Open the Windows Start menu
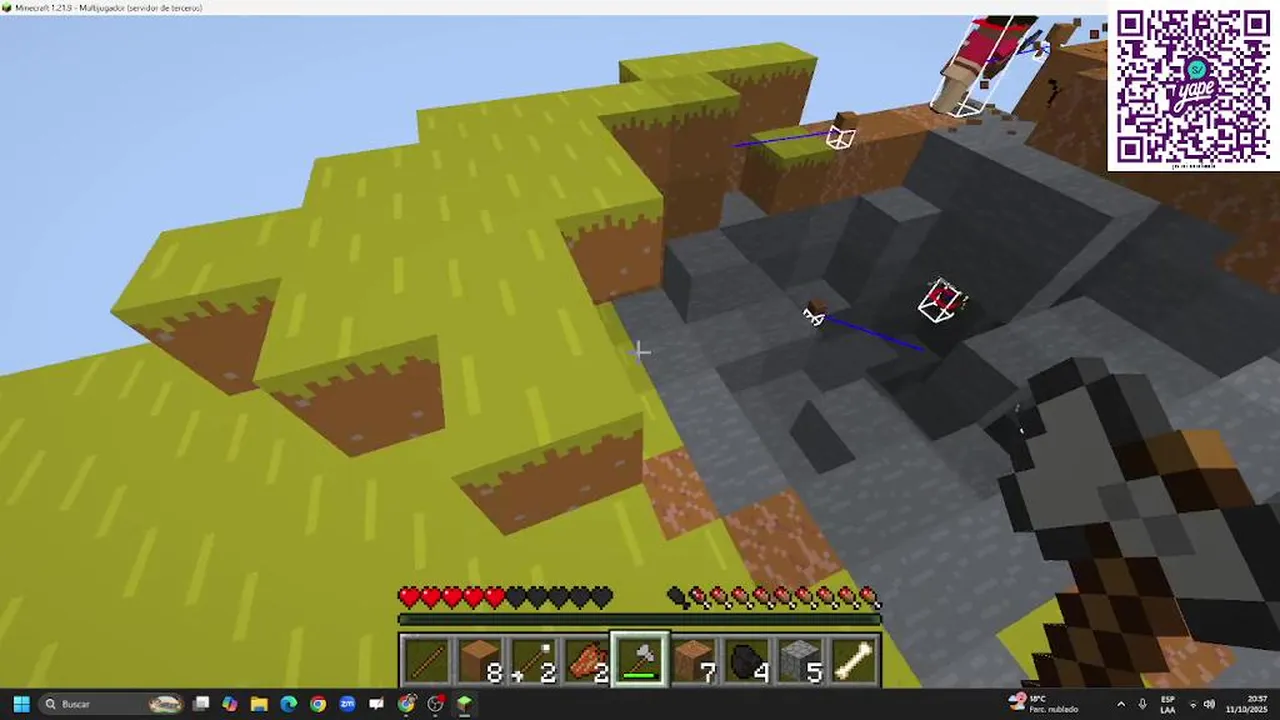The image size is (1280, 720). [x=21, y=704]
